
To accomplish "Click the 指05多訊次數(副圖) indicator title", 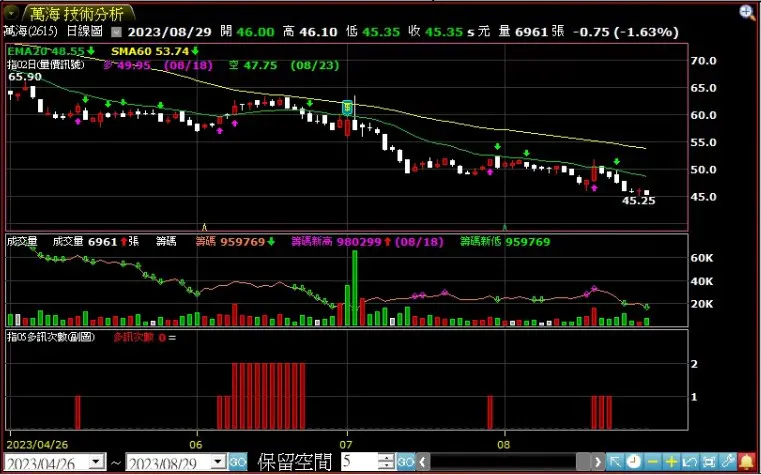I will click(x=51, y=337).
